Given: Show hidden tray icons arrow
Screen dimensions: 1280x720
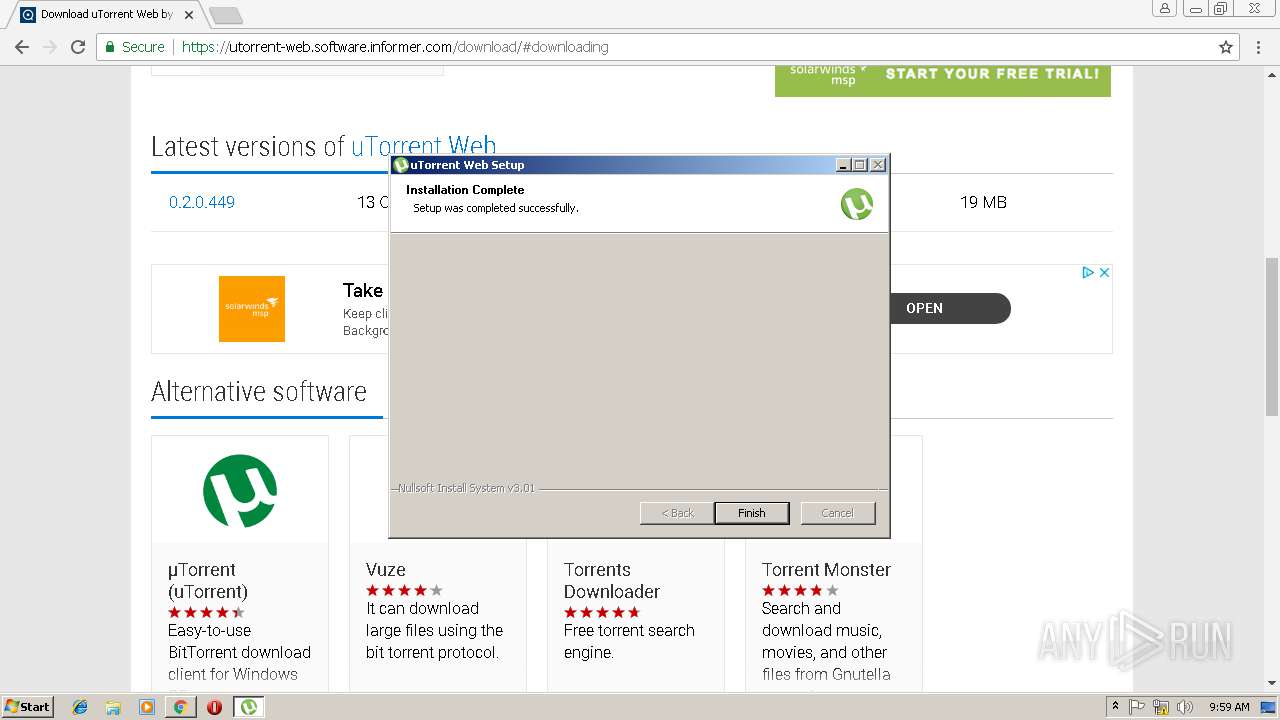Looking at the screenshot, I should click(x=1115, y=707).
